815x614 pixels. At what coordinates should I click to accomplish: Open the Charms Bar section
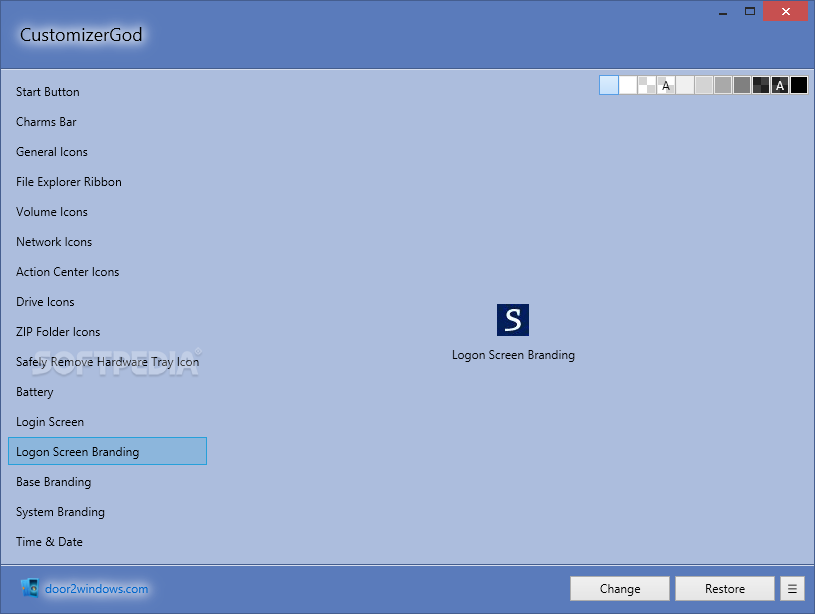[108, 122]
